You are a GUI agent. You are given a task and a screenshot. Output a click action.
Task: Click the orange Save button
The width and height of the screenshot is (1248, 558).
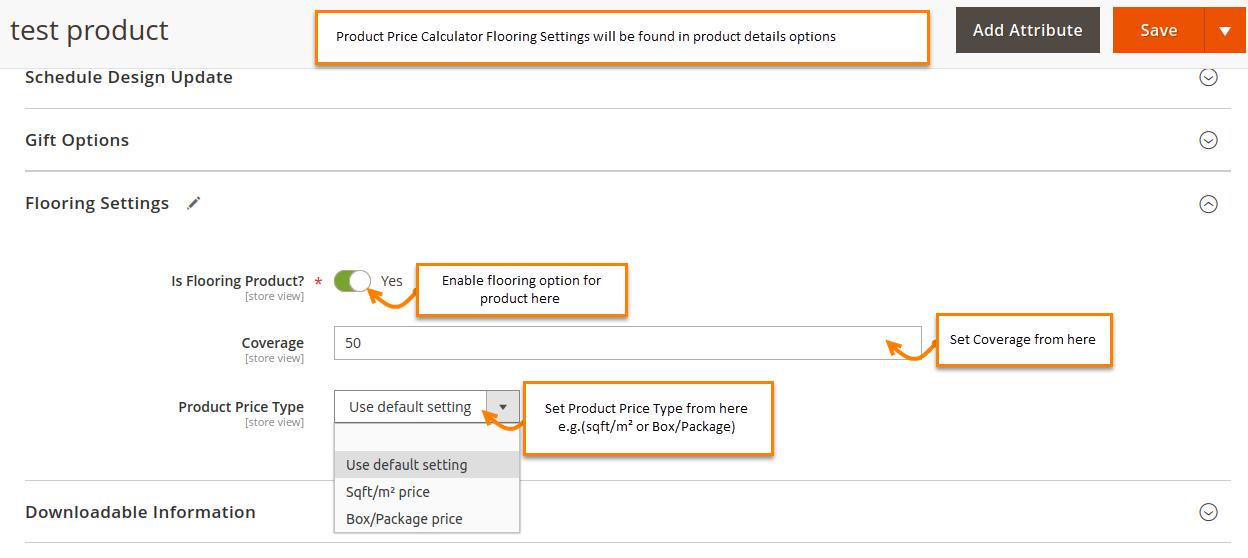point(1159,31)
